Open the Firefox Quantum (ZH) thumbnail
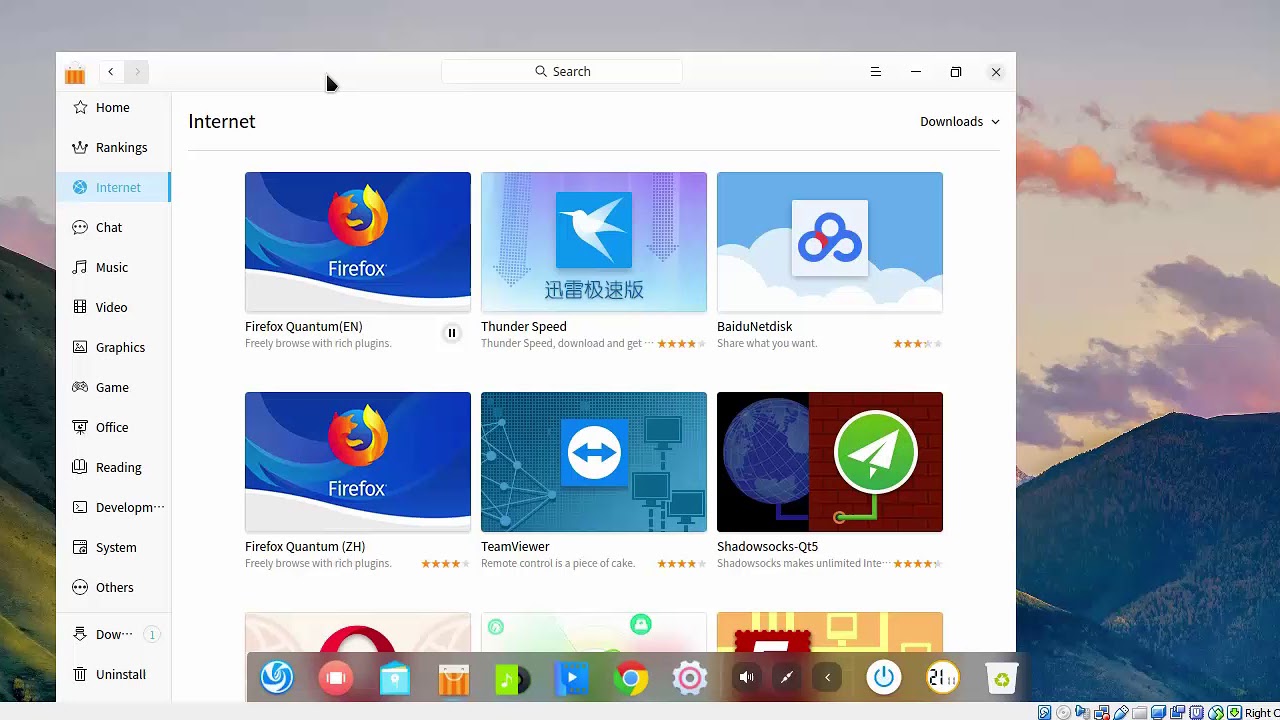This screenshot has height=720, width=1280. click(x=358, y=462)
